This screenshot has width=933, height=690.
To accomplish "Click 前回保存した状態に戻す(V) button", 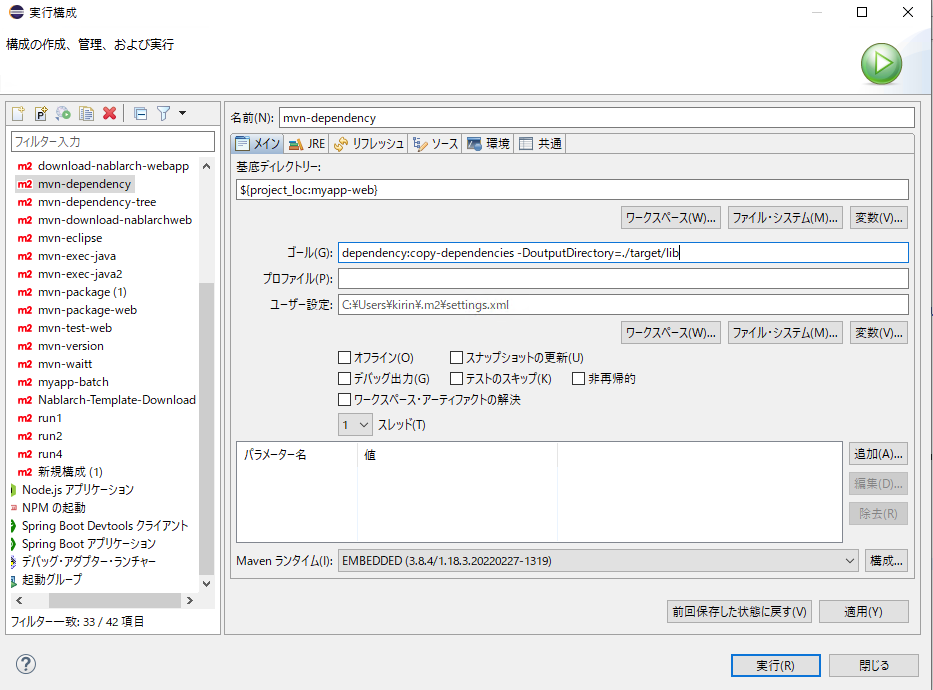I will click(739, 611).
